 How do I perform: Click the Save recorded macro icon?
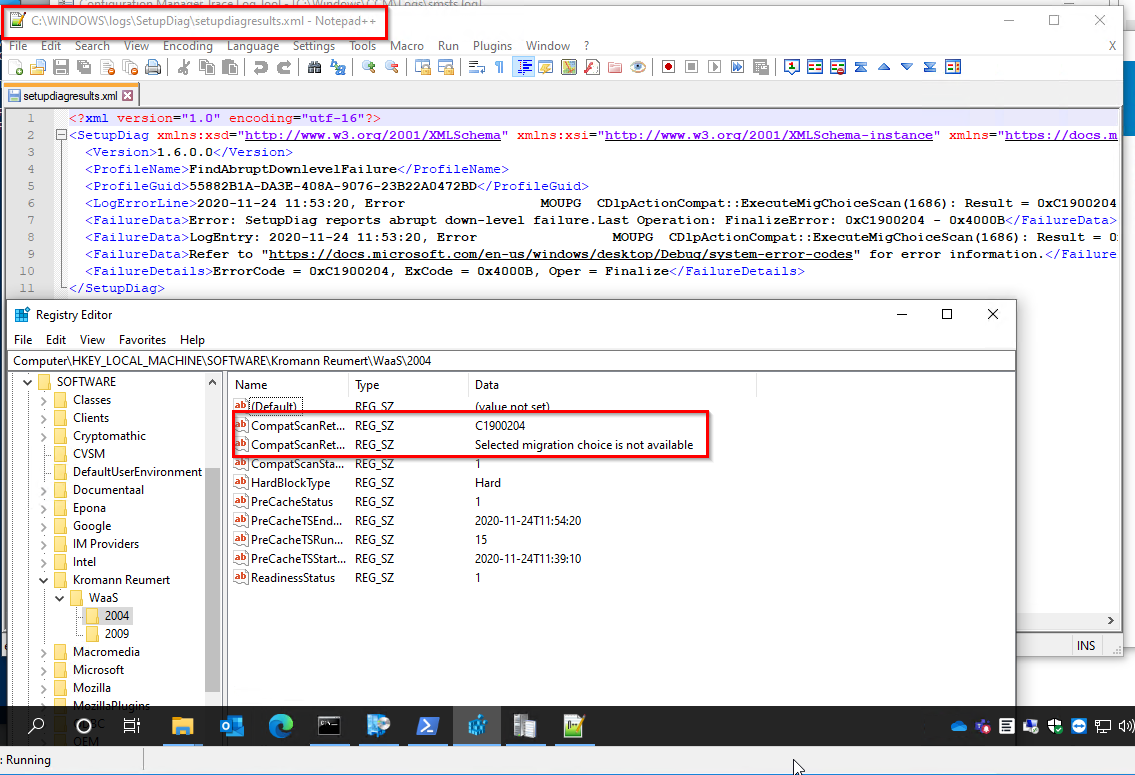click(760, 67)
